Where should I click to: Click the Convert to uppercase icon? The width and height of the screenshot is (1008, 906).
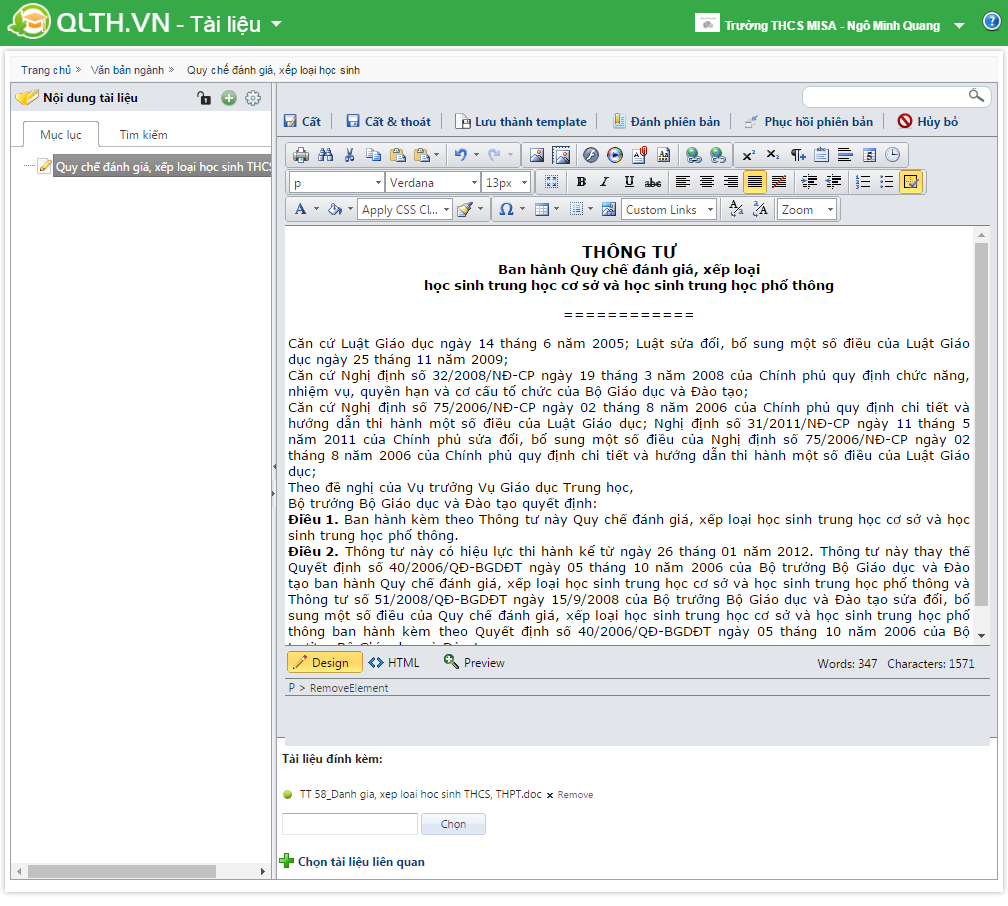[x=760, y=209]
